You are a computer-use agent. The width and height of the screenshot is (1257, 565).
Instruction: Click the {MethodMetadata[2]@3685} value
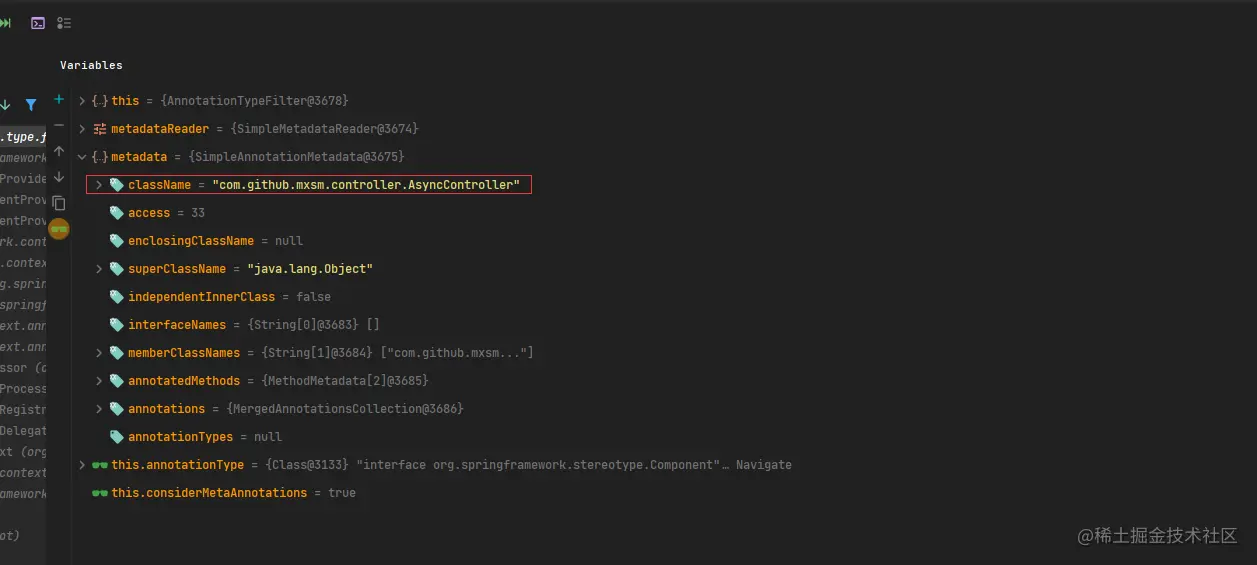coord(344,381)
